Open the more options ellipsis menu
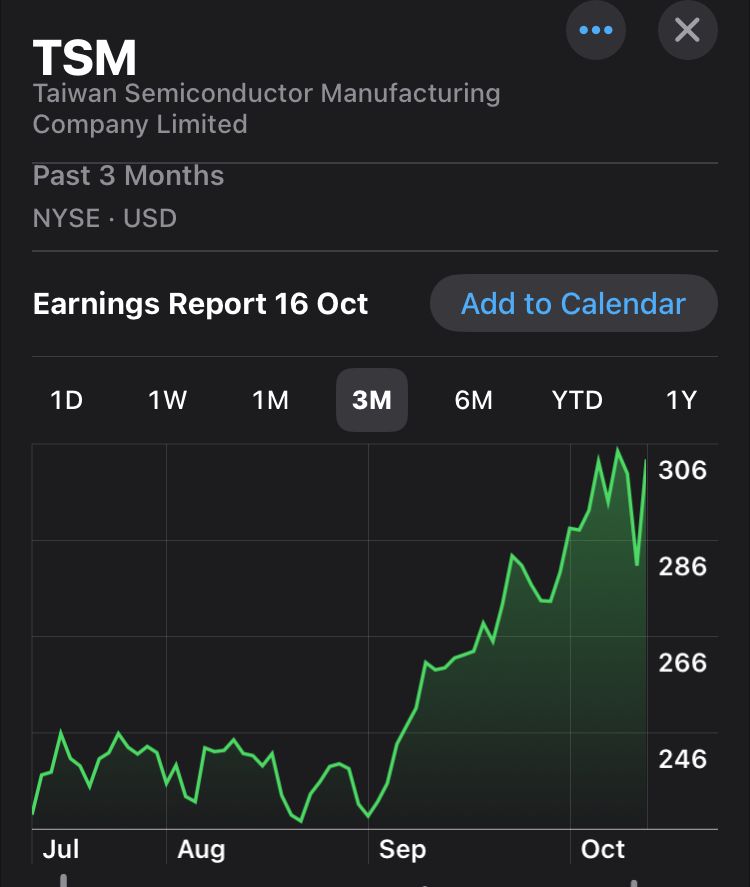750x887 pixels. [x=596, y=30]
